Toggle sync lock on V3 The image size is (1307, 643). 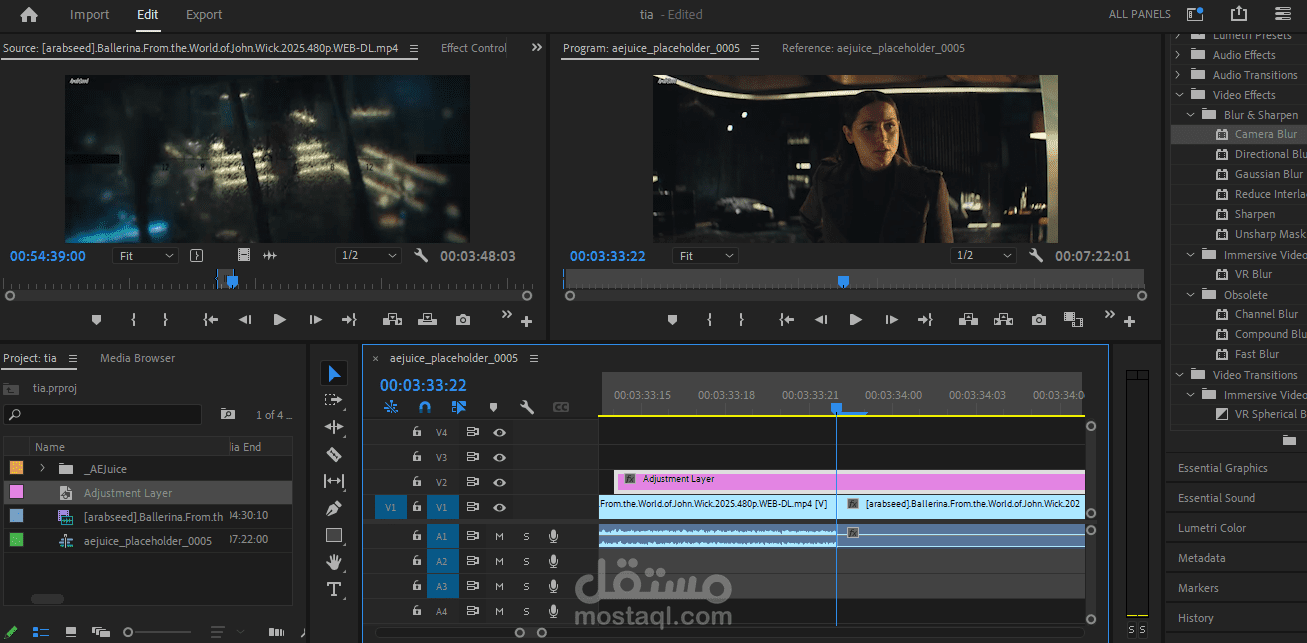pyautogui.click(x=471, y=457)
